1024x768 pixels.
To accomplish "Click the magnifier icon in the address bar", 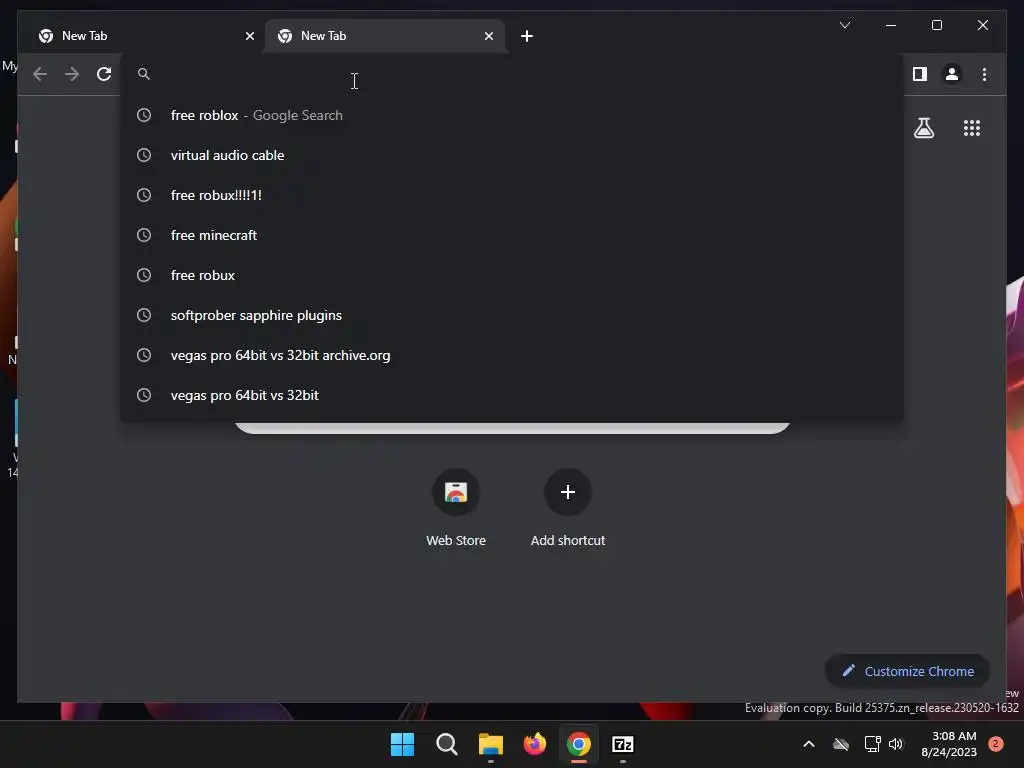I will 144,74.
